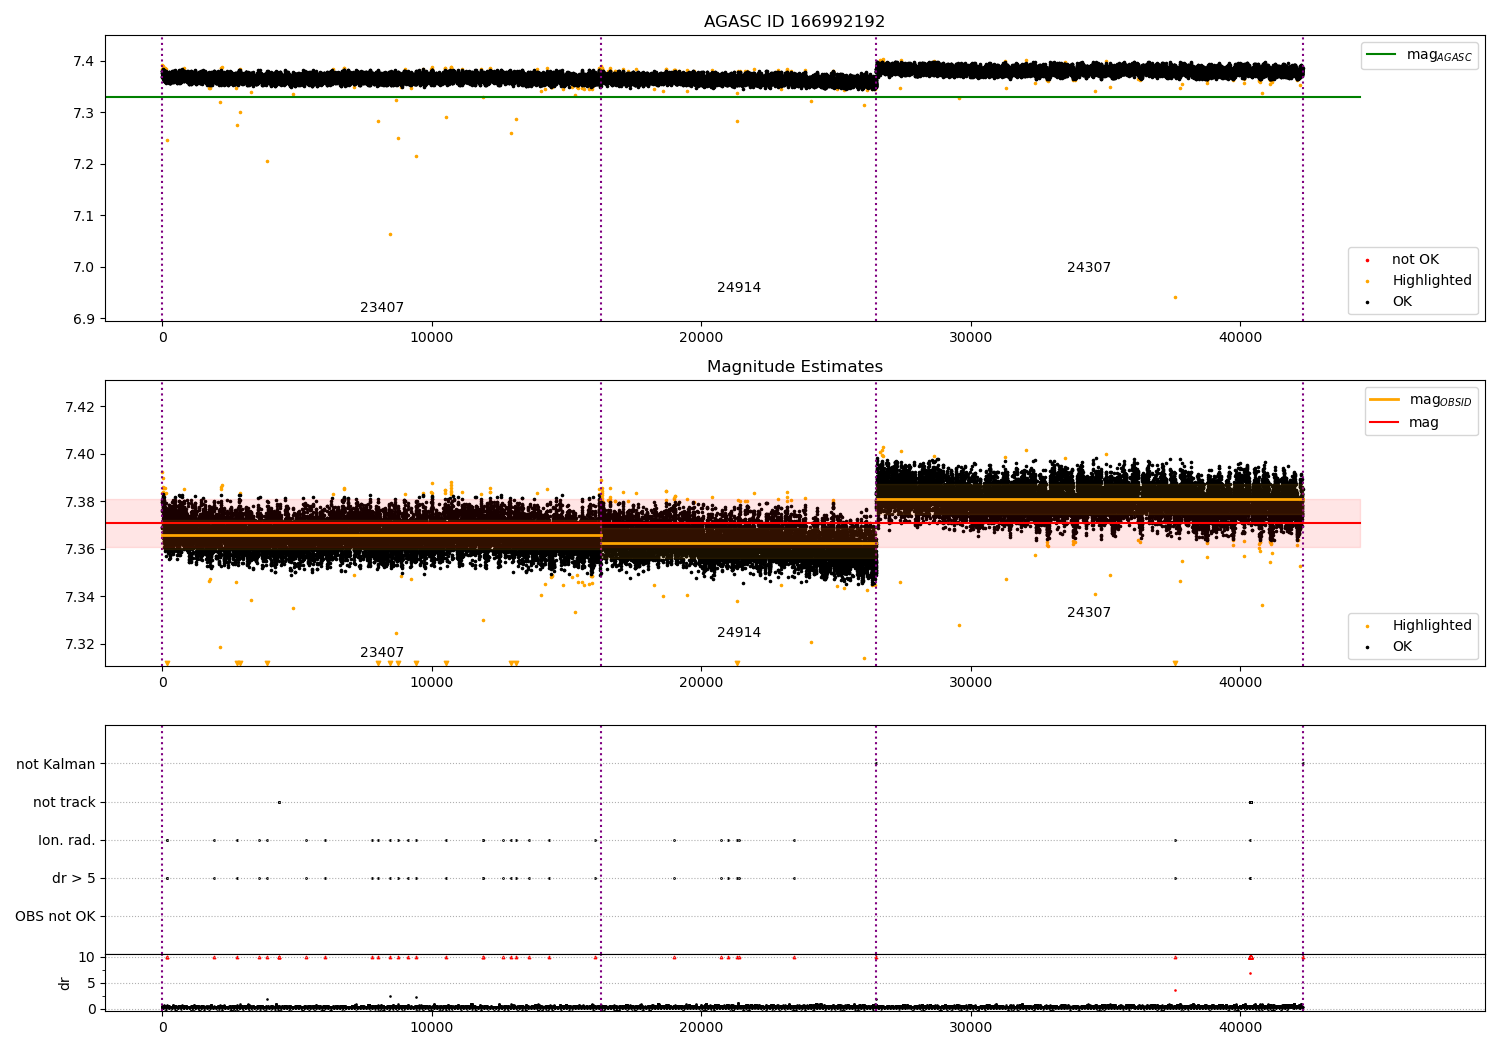The height and width of the screenshot is (1050, 1500).
Task: Click obsid label 24307 in top plot
Action: (x=1089, y=268)
